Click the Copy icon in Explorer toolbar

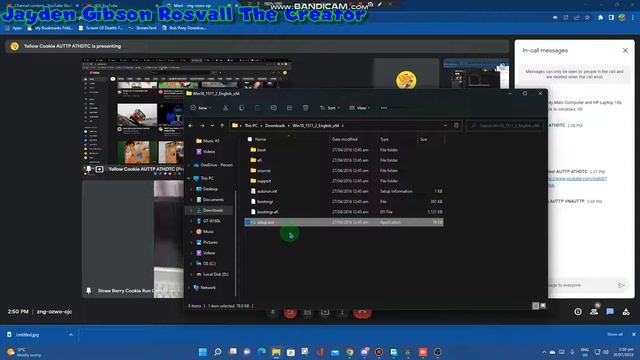click(x=242, y=108)
